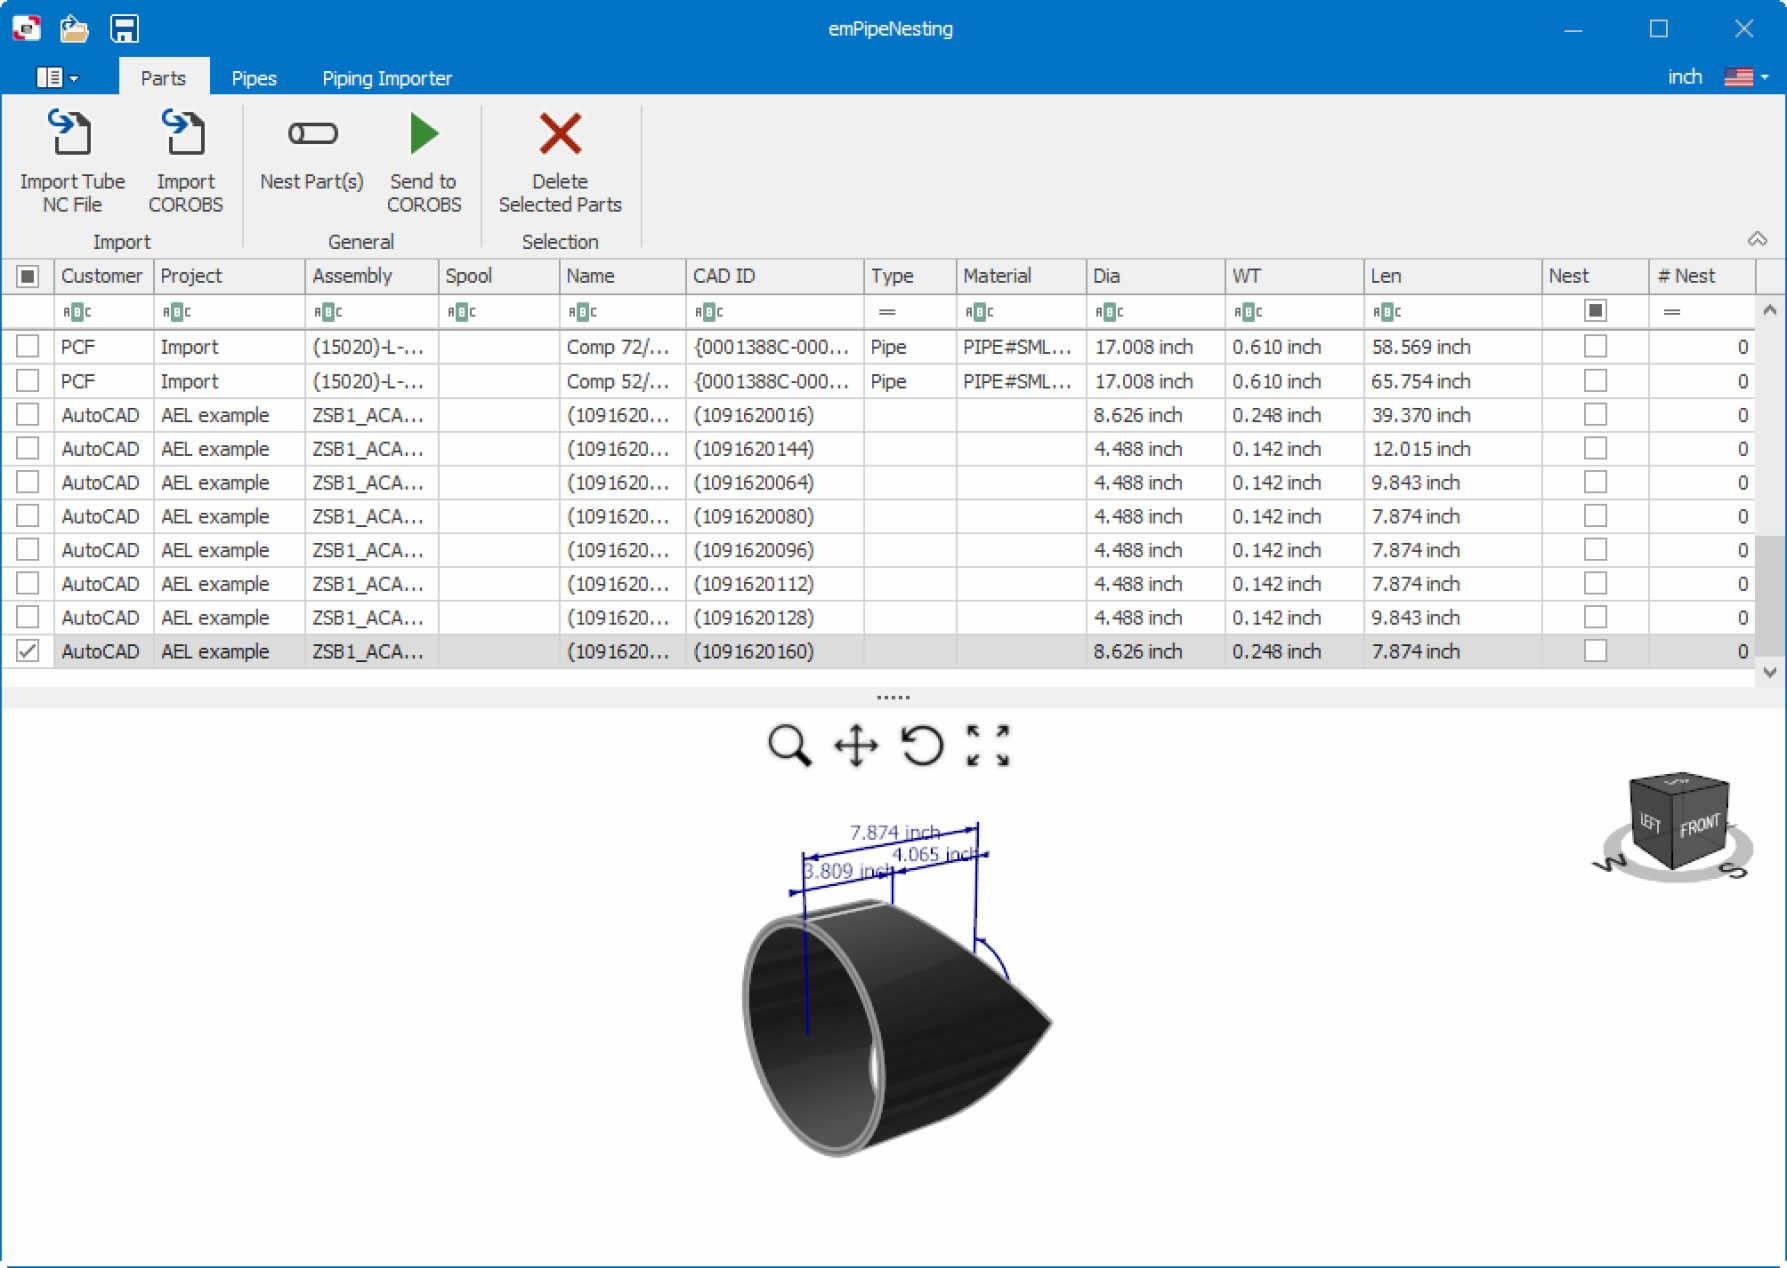Click the save icon in title bar
1787x1268 pixels.
pos(124,28)
